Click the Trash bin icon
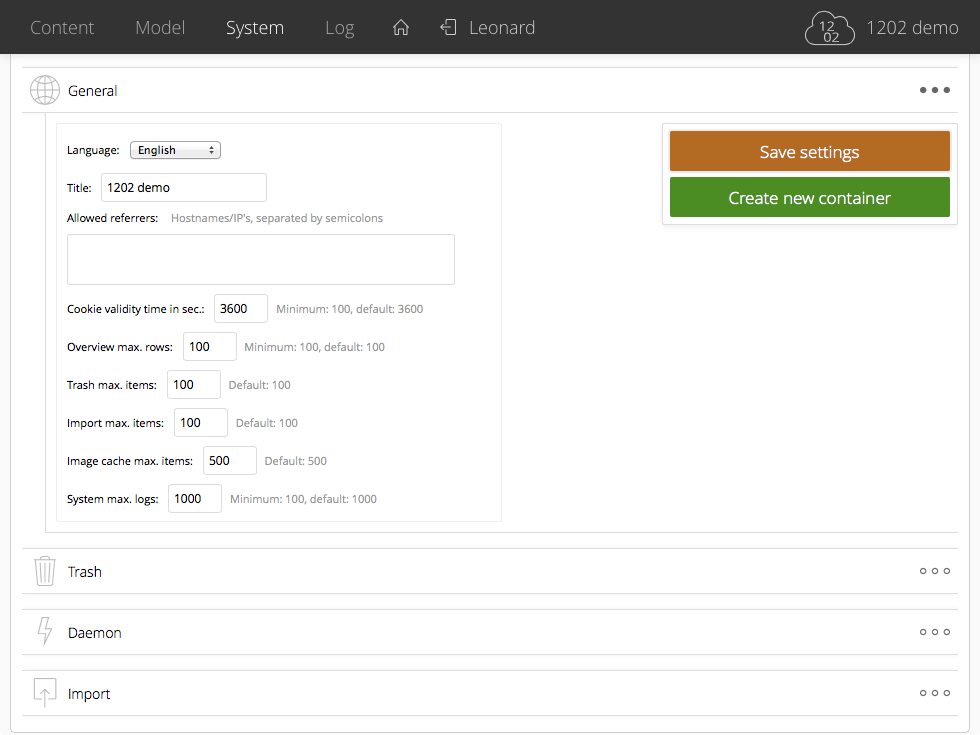The height and width of the screenshot is (735, 980). 45,572
